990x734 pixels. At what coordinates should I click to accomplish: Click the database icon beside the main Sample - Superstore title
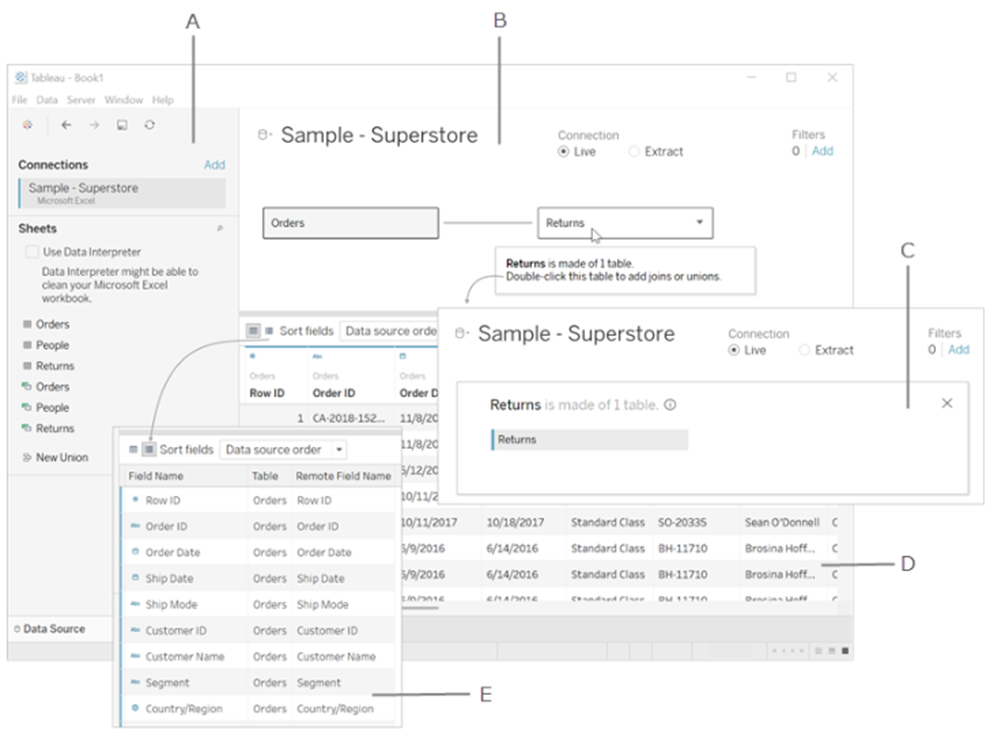tap(265, 134)
